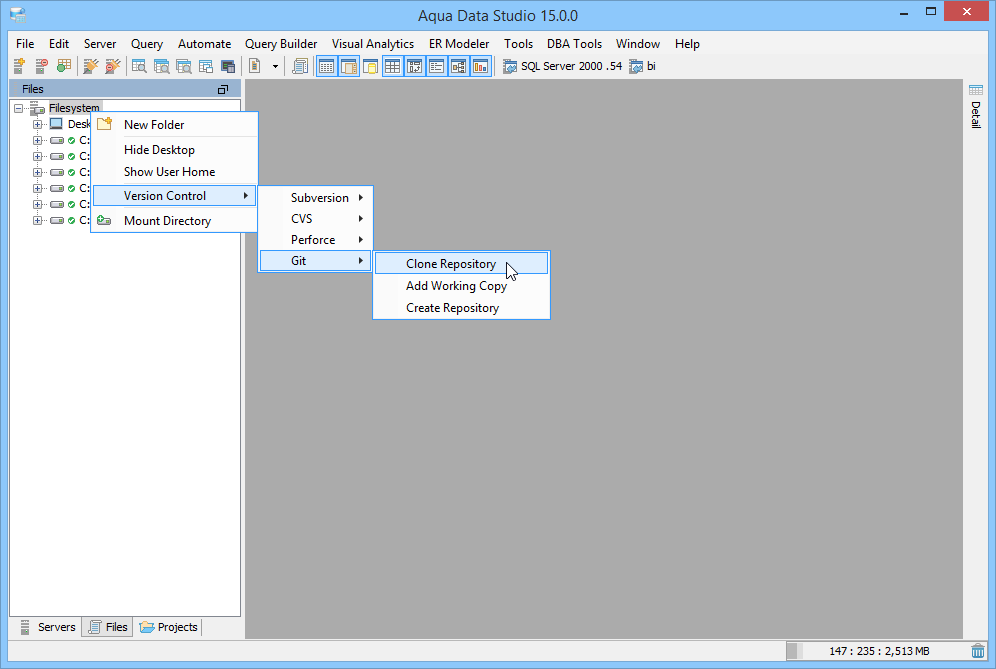The width and height of the screenshot is (996, 669).
Task: Open the Git submenu entry
Action: pyautogui.click(x=315, y=260)
